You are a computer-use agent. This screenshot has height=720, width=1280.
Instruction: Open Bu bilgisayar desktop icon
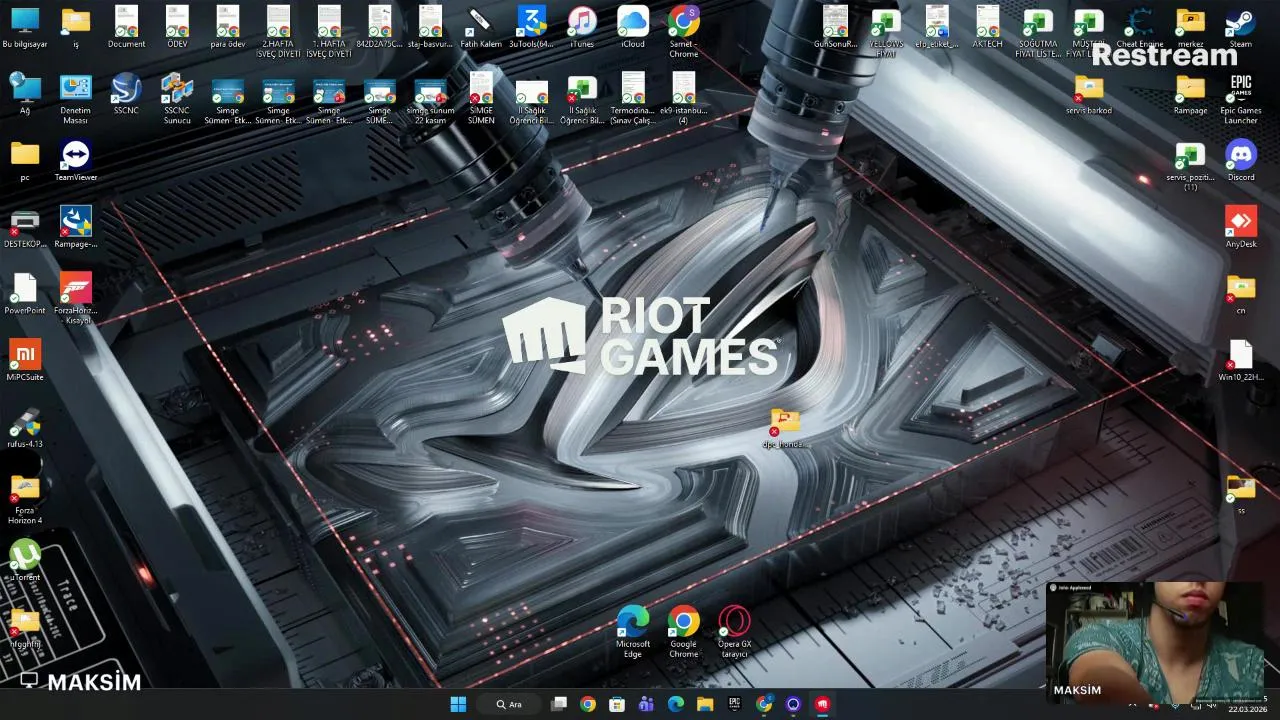[x=25, y=27]
